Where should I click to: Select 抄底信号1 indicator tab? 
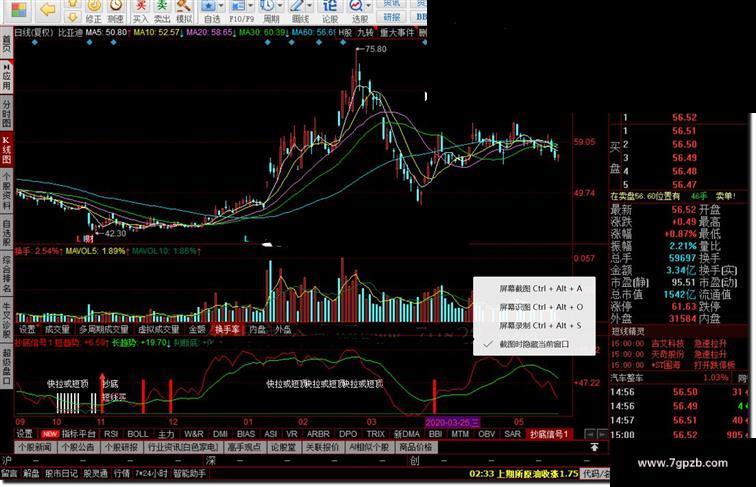click(549, 434)
